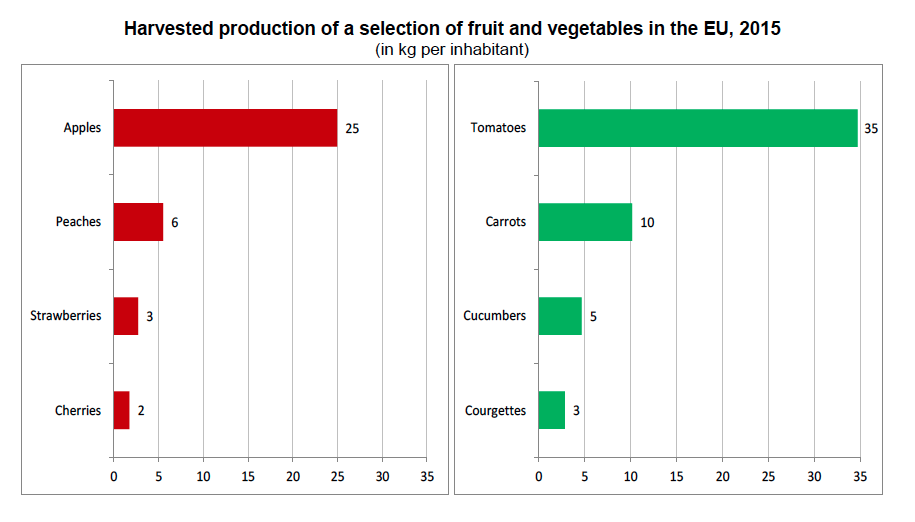Select the green Tomatoes bar
This screenshot has width=915, height=522.
(698, 127)
